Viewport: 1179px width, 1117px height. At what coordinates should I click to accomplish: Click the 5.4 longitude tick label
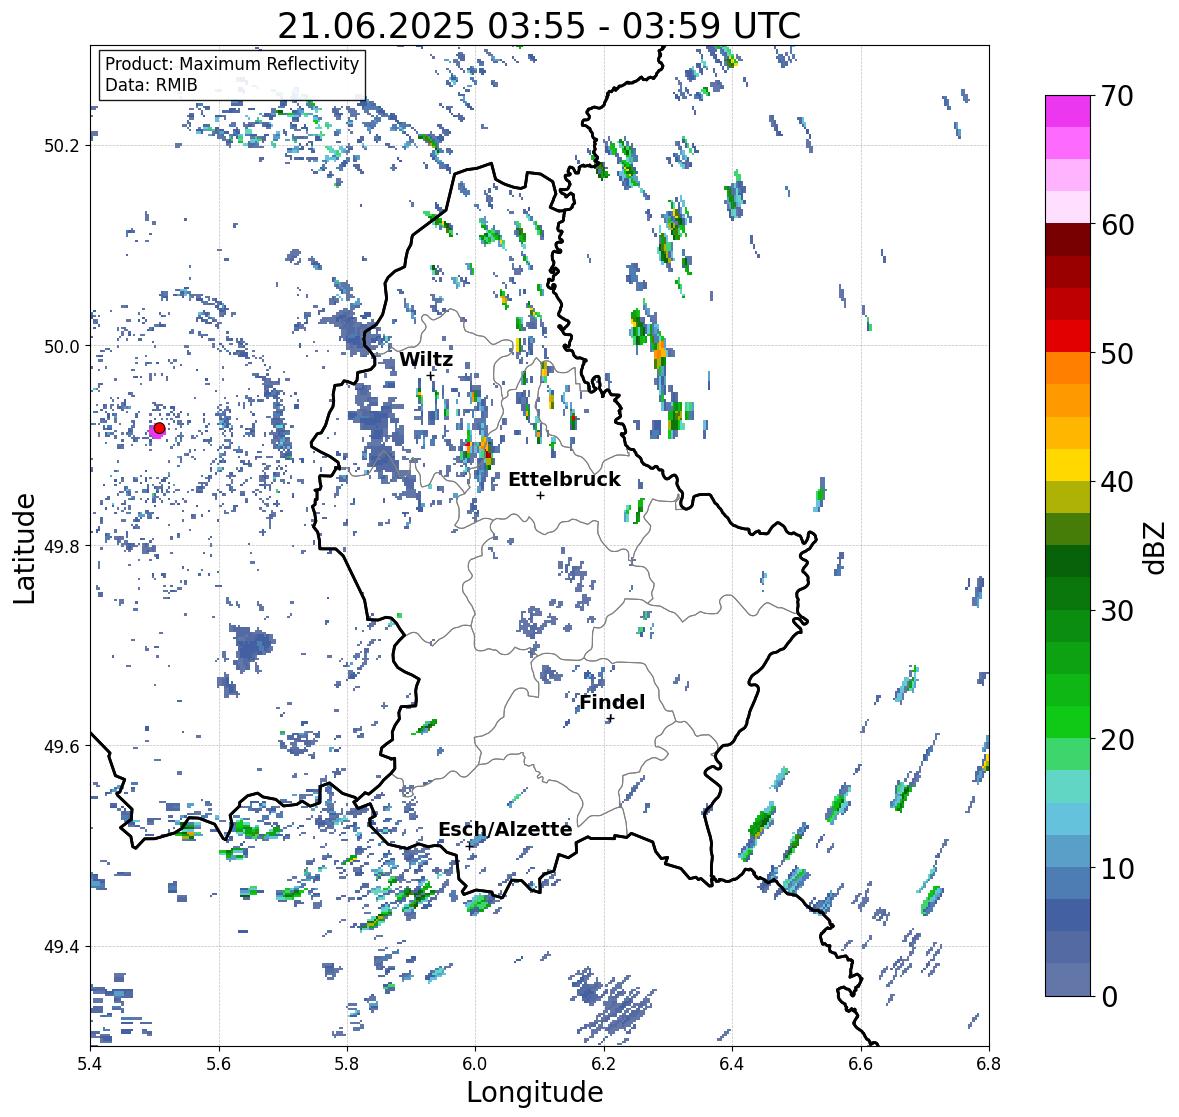90,1064
